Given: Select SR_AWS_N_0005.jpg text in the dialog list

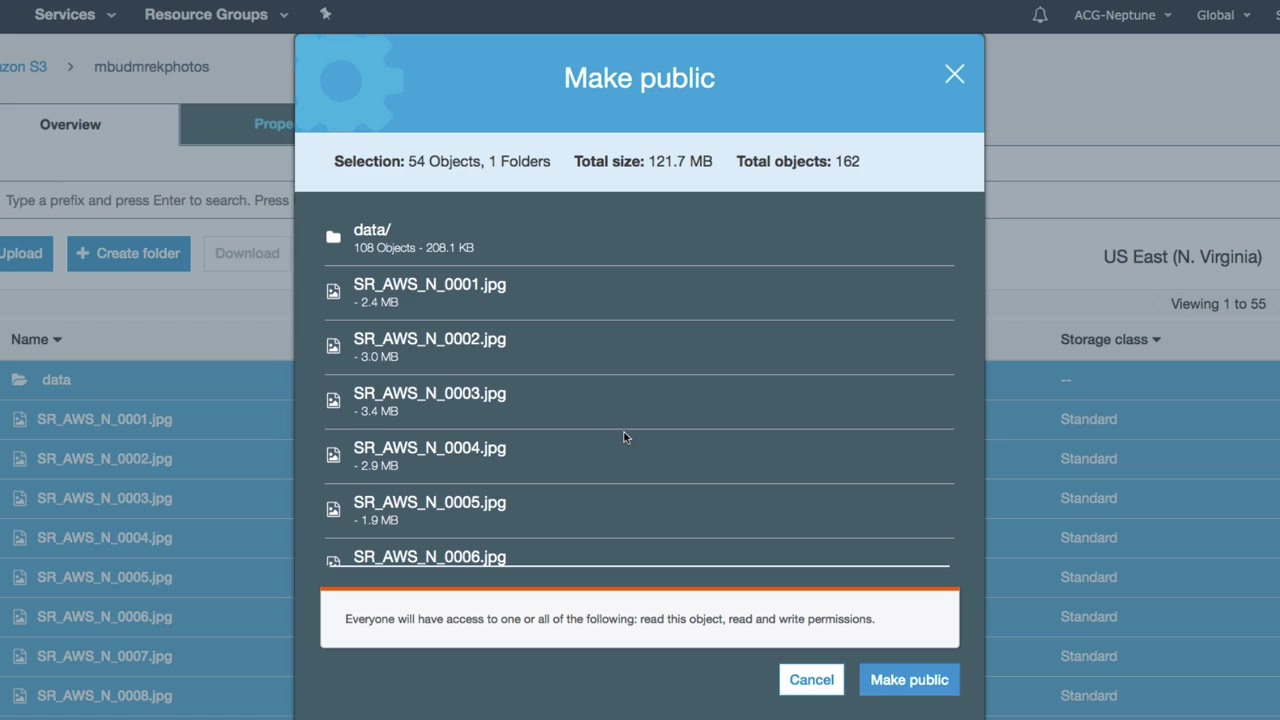Looking at the screenshot, I should tap(430, 503).
